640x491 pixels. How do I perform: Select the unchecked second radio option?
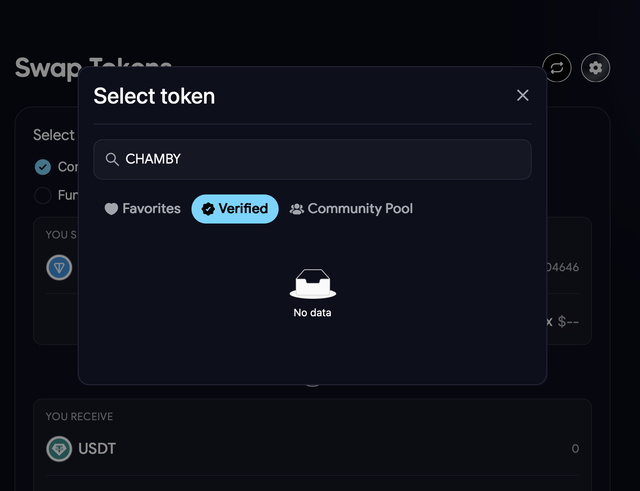click(43, 196)
